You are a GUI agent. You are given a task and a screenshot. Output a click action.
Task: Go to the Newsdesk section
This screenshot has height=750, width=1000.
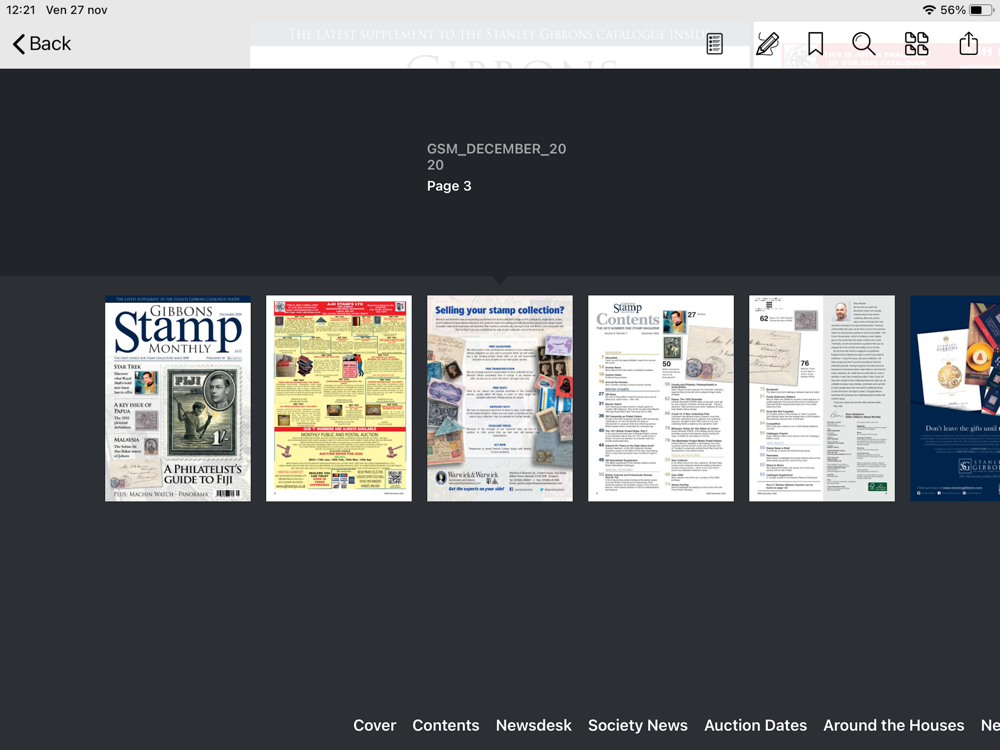pos(534,725)
